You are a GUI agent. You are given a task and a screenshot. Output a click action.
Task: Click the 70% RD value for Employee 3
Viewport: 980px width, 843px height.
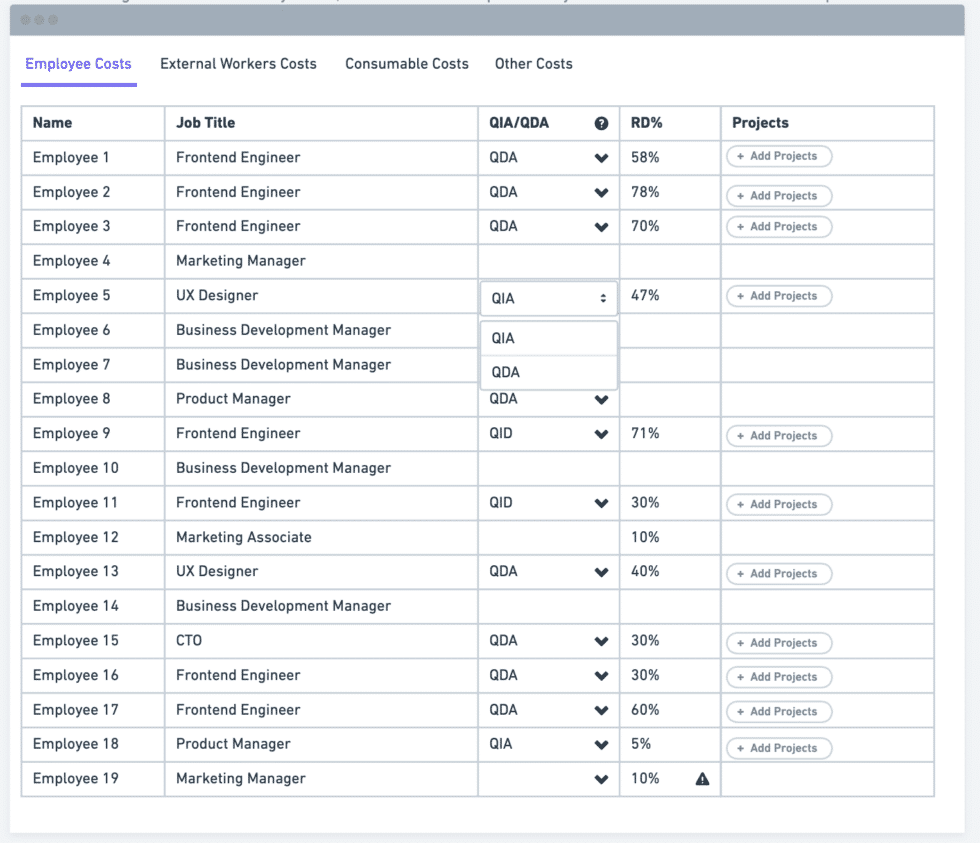click(645, 226)
